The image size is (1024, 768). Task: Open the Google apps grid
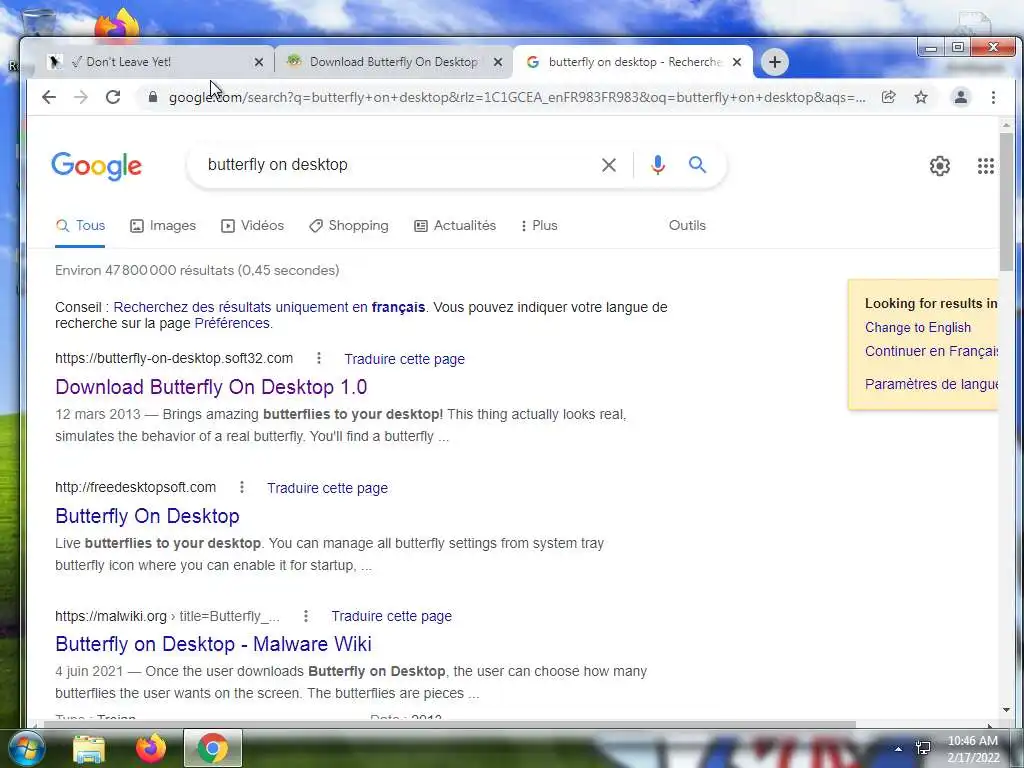[985, 166]
